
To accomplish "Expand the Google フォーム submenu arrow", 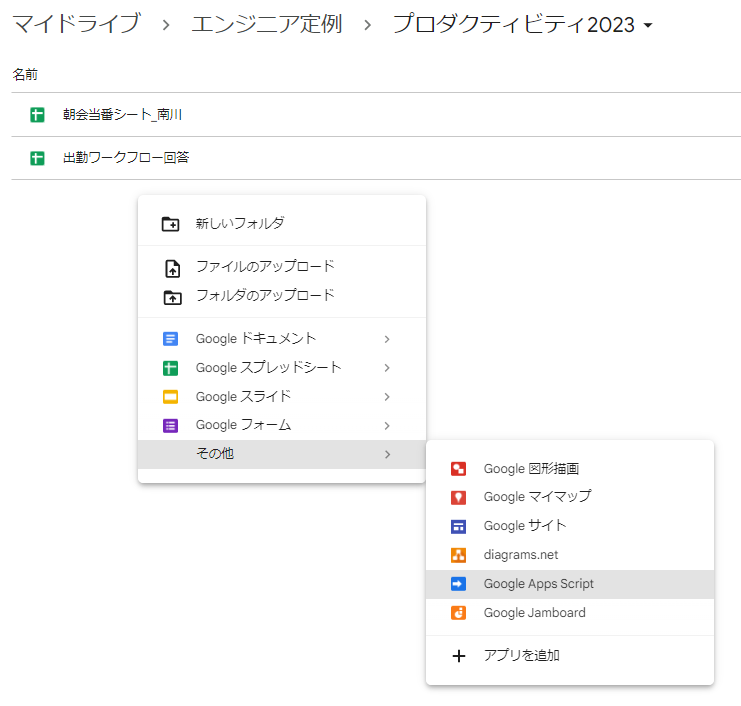I will [387, 425].
